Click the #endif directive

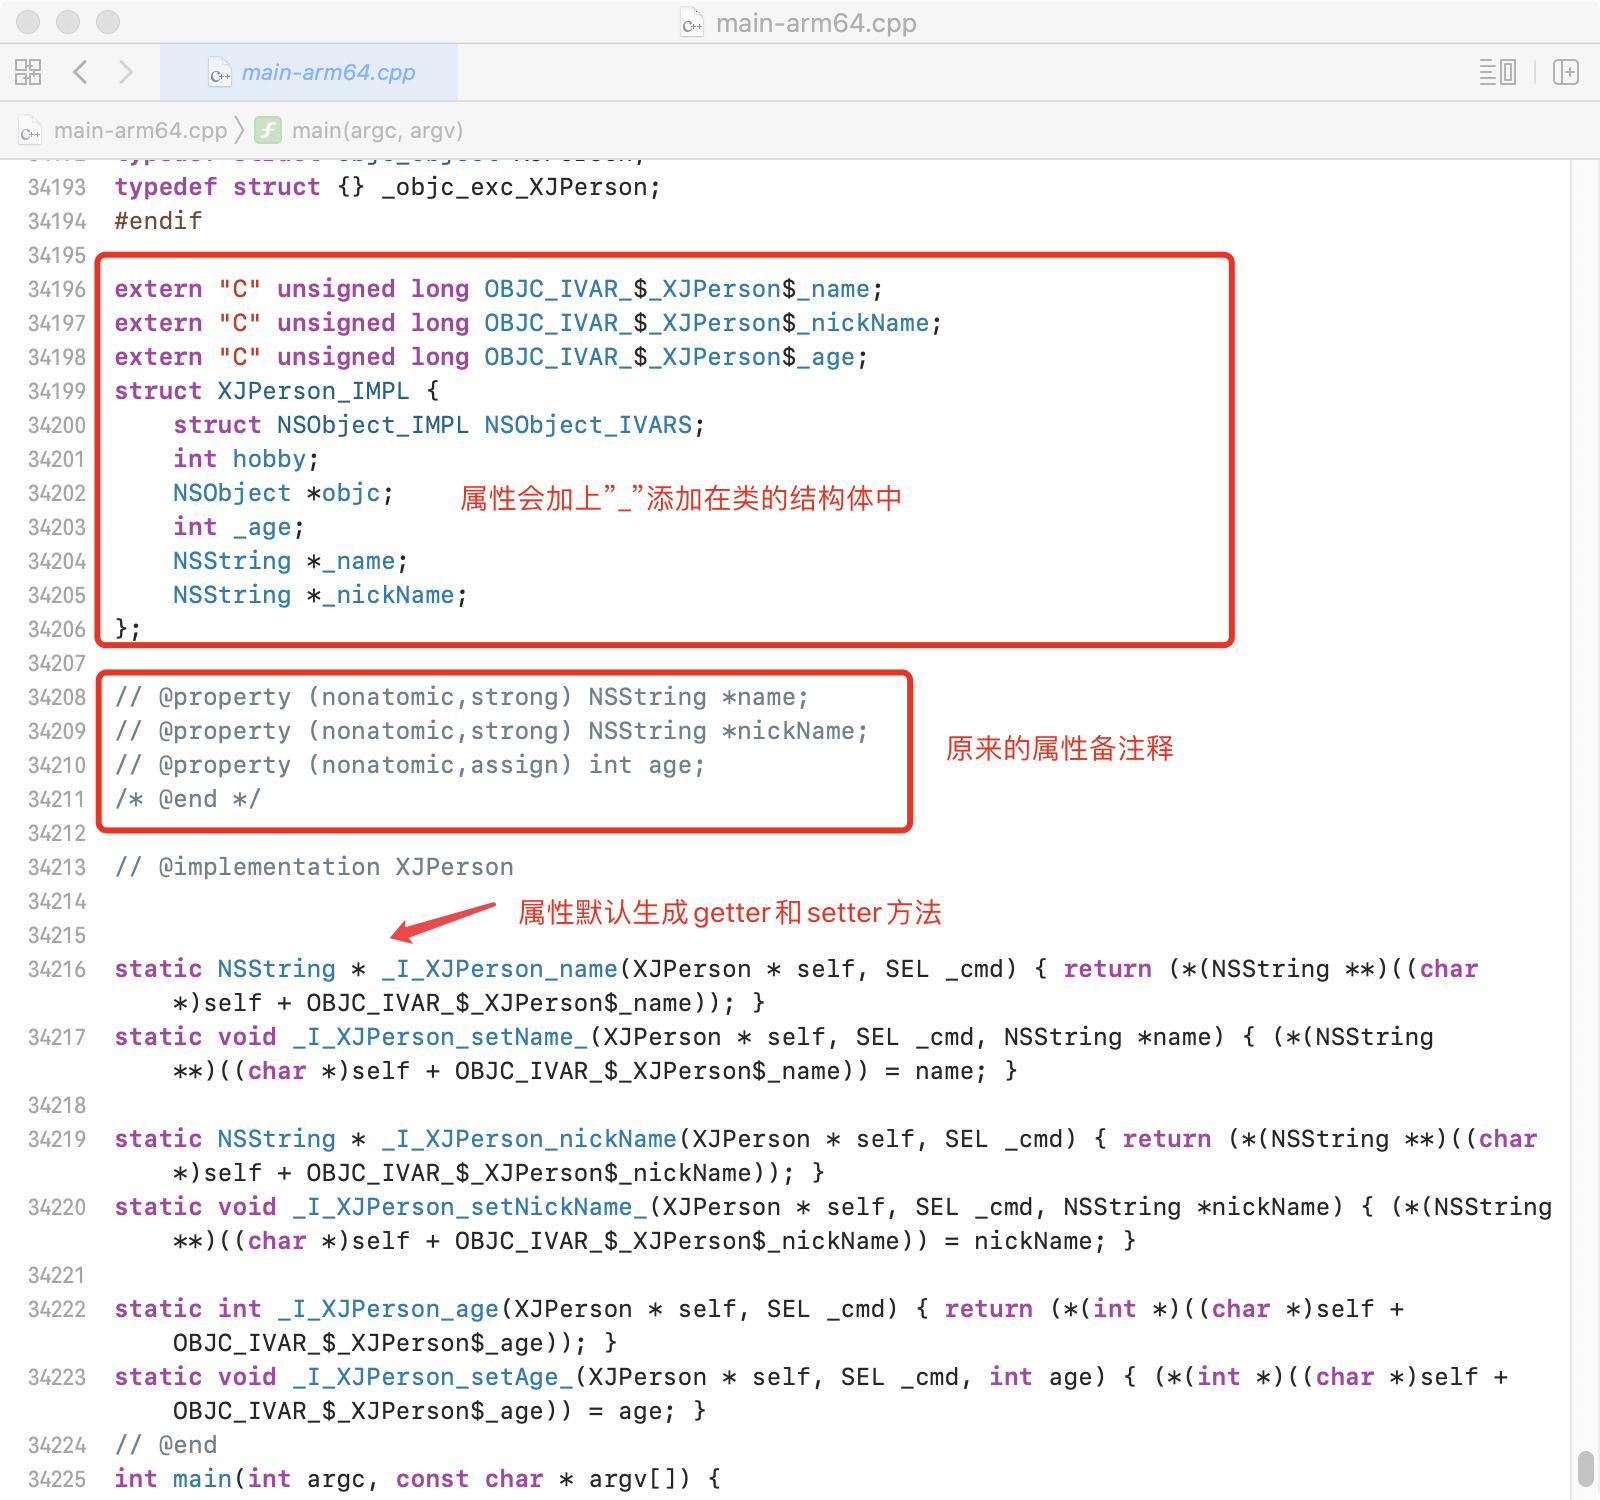pos(158,221)
